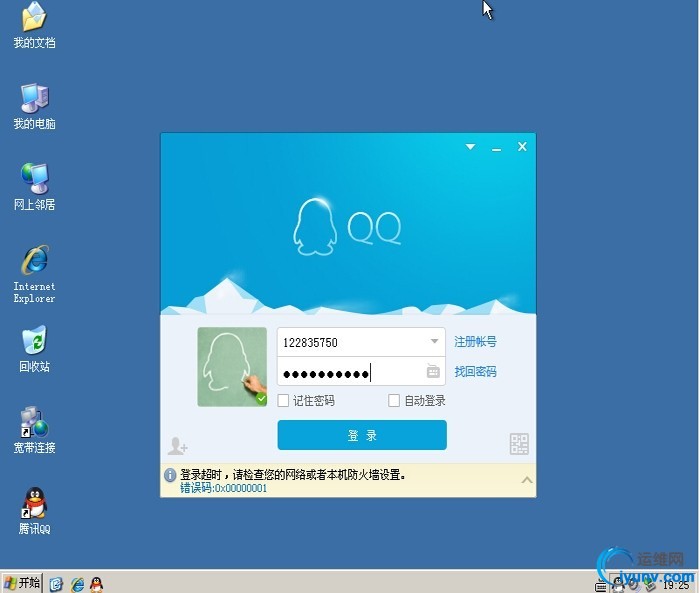The image size is (700, 593).
Task: Click the info icon in the error bar
Action: pos(170,475)
